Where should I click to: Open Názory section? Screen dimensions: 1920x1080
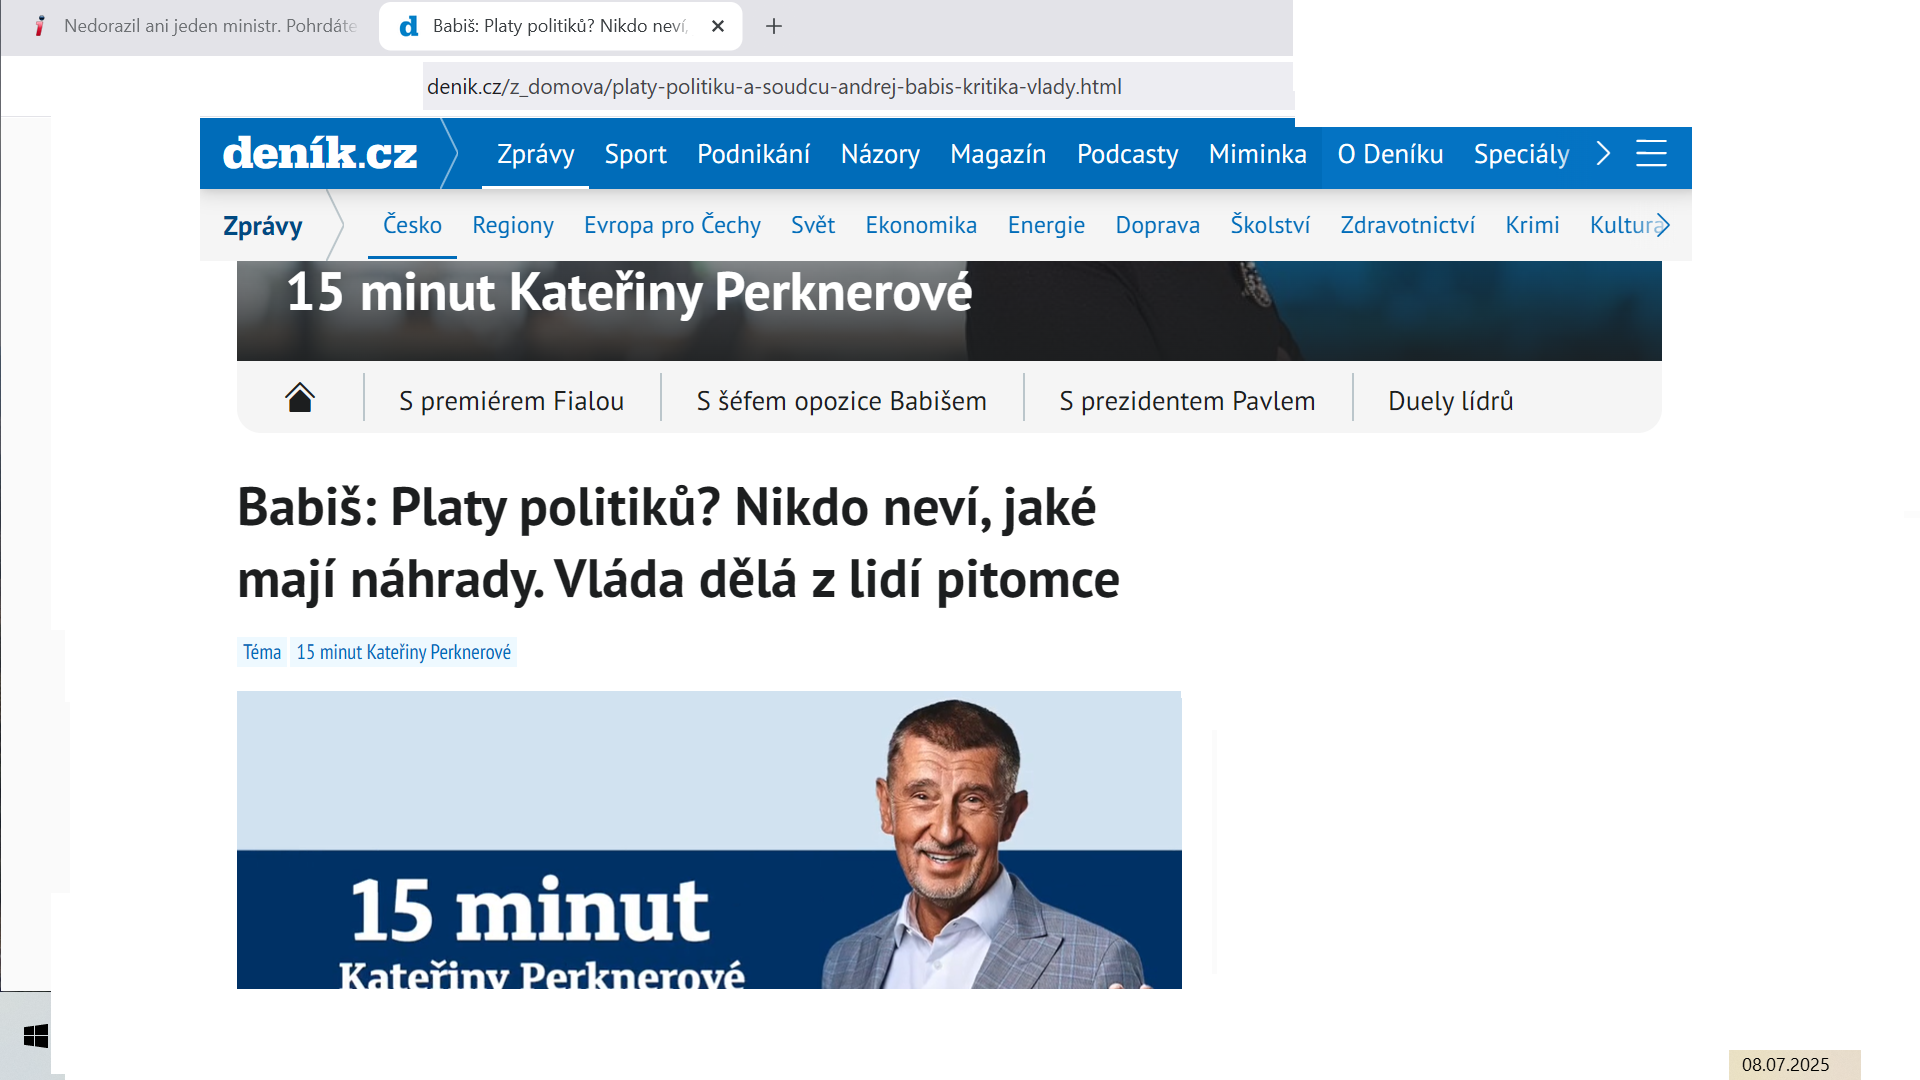880,154
